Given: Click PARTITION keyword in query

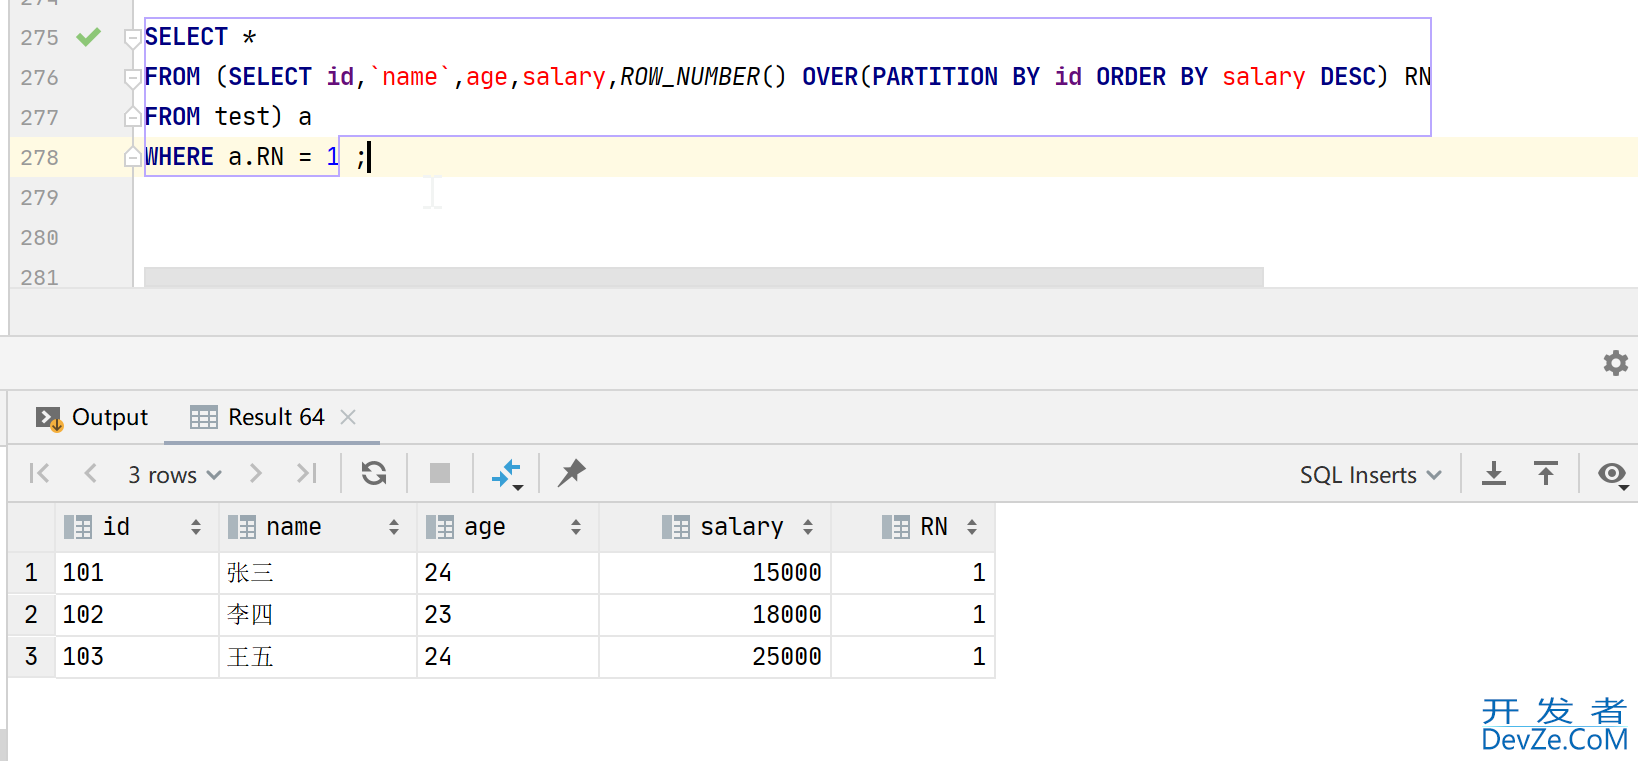Looking at the screenshot, I should (x=935, y=77).
